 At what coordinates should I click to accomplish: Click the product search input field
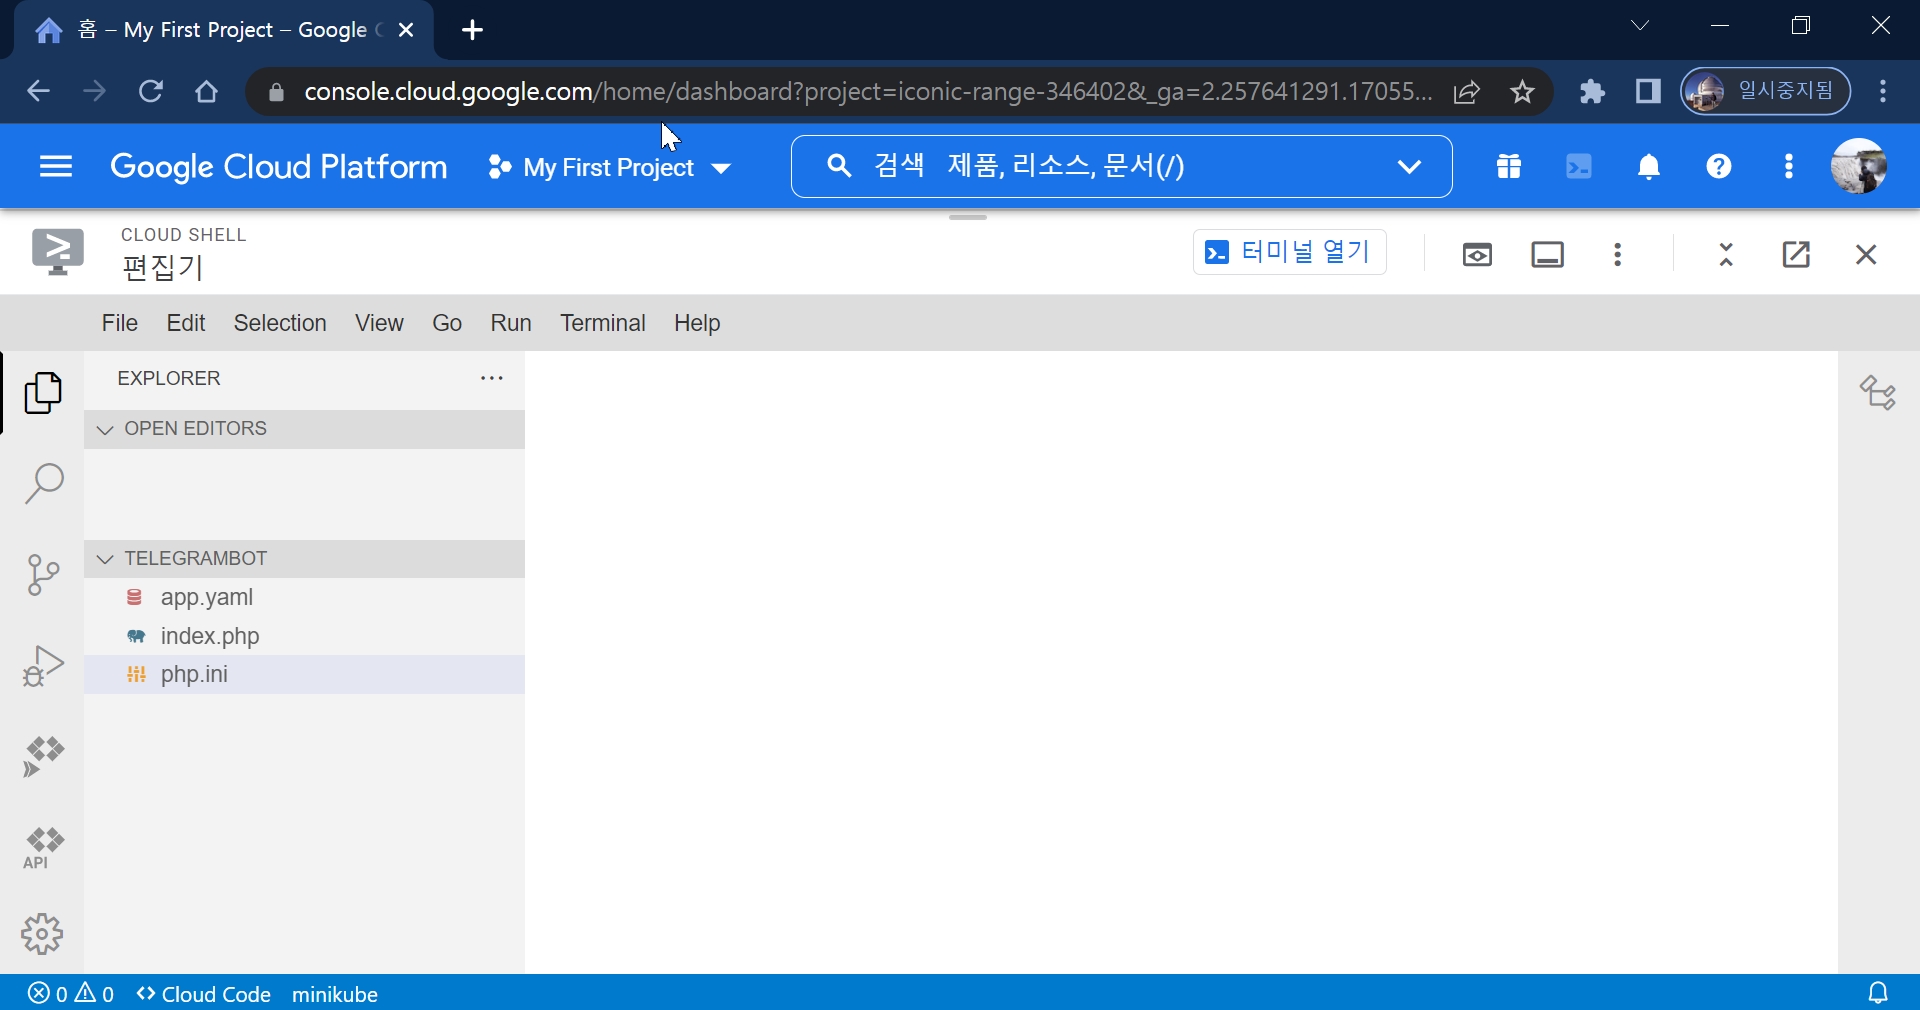(1120, 166)
